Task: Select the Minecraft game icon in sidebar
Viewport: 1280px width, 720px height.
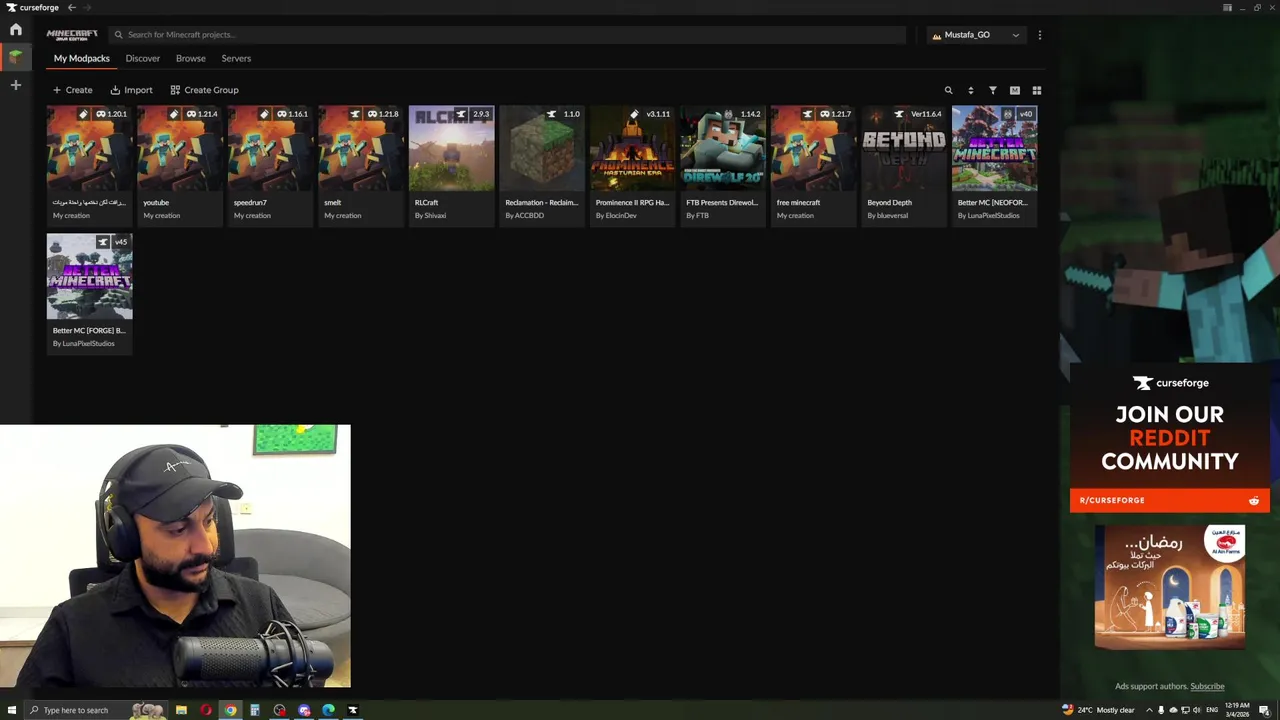Action: pyautogui.click(x=15, y=57)
